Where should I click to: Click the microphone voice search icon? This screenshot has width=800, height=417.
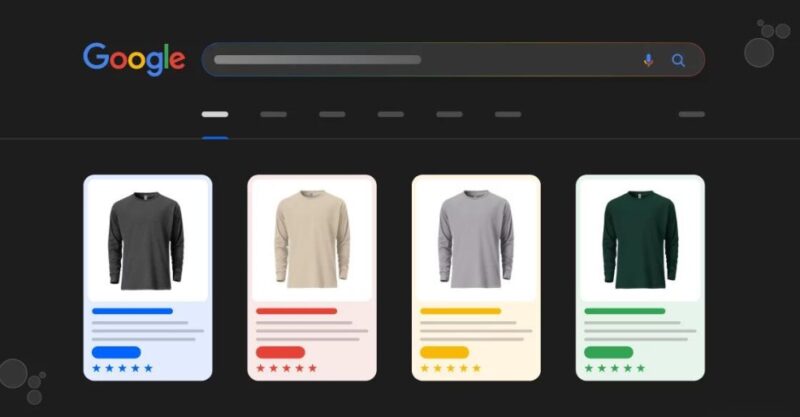pyautogui.click(x=648, y=60)
